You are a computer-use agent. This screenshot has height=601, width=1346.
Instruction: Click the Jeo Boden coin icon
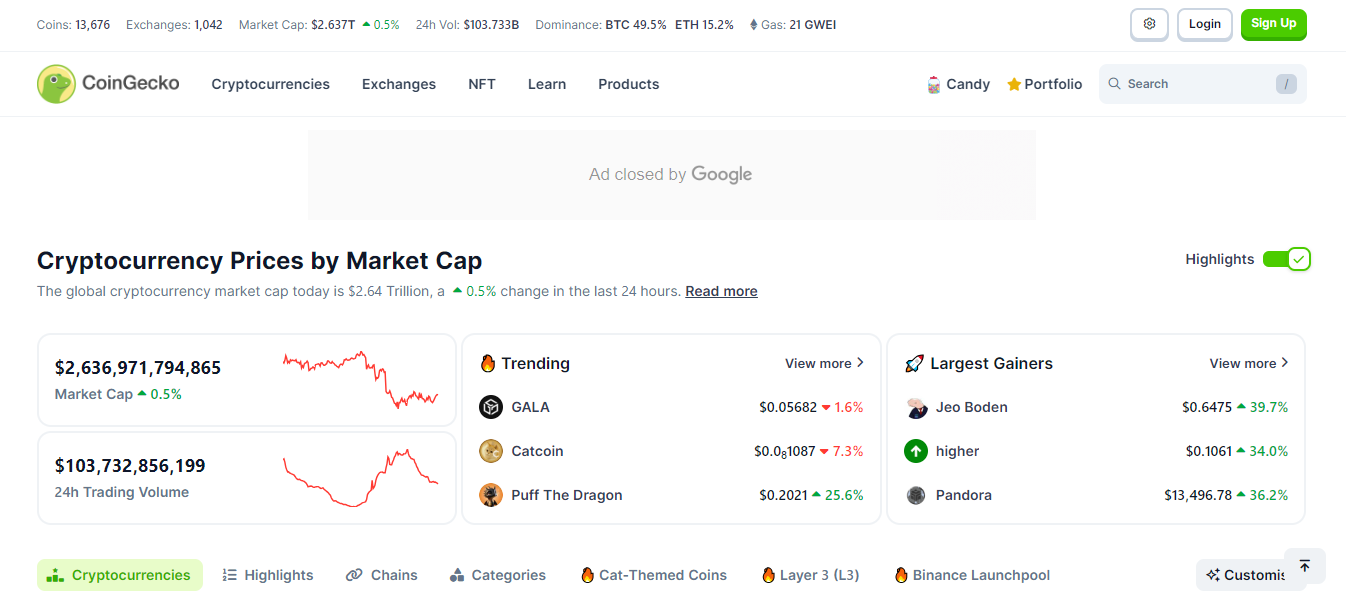point(916,407)
